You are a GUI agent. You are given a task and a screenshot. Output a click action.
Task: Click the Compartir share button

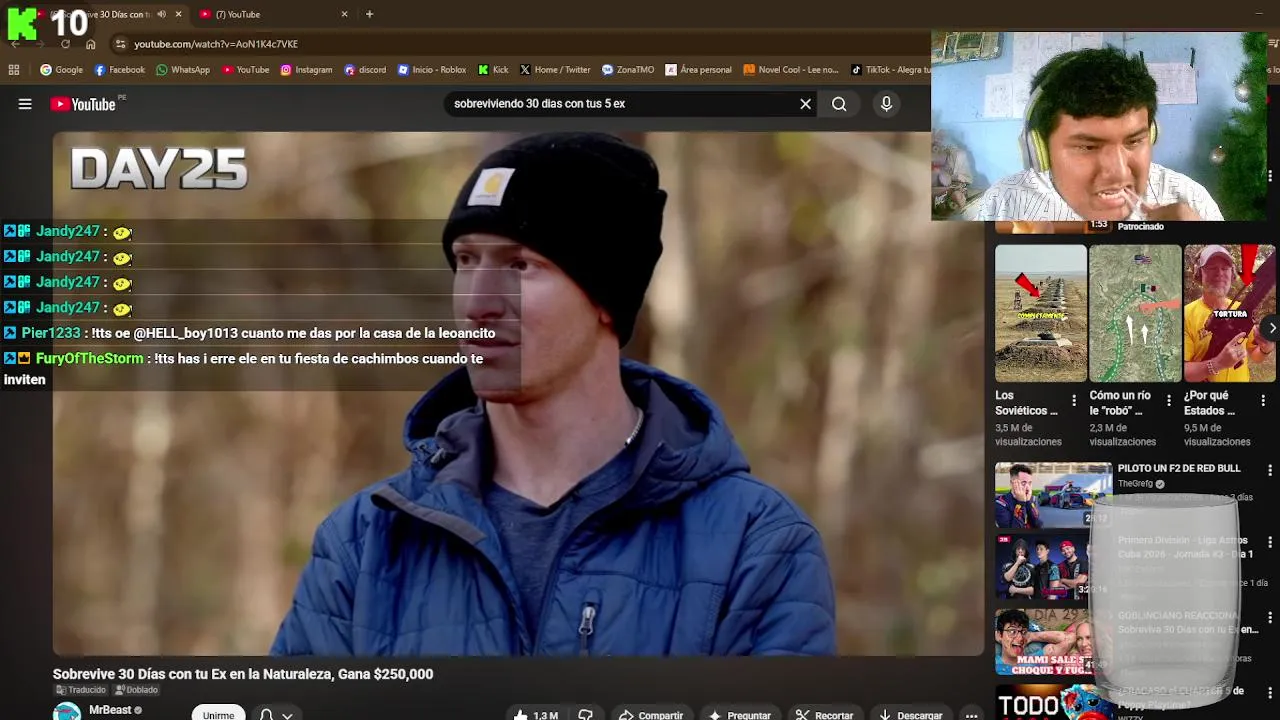tap(651, 715)
